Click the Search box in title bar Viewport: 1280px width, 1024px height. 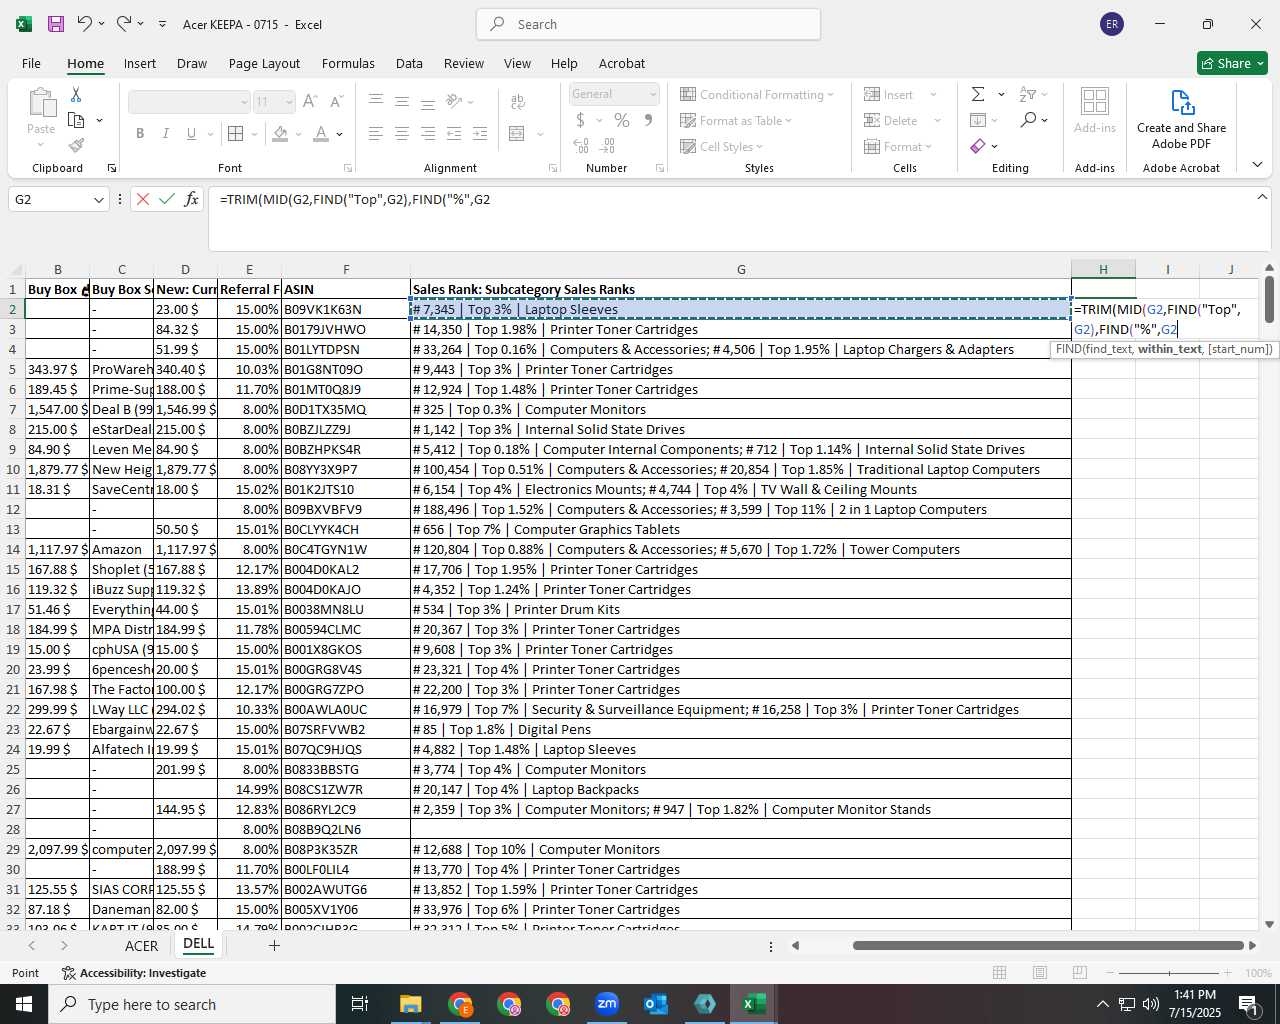coord(649,24)
